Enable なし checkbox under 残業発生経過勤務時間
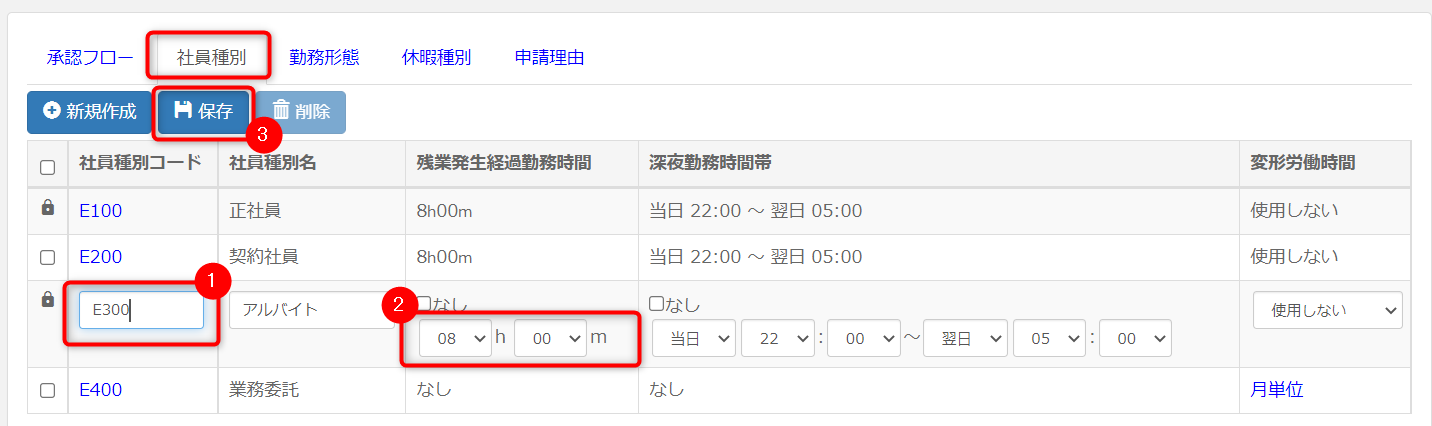This screenshot has height=426, width=1432. pos(424,303)
